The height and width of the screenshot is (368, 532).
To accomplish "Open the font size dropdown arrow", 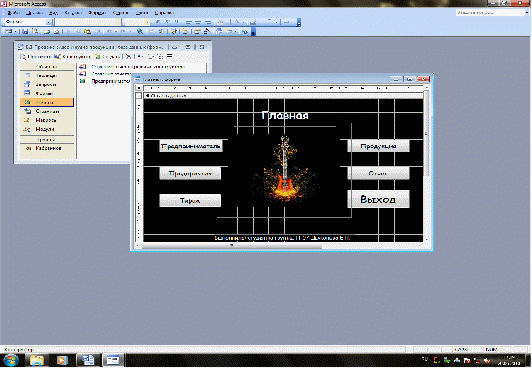I will [147, 22].
